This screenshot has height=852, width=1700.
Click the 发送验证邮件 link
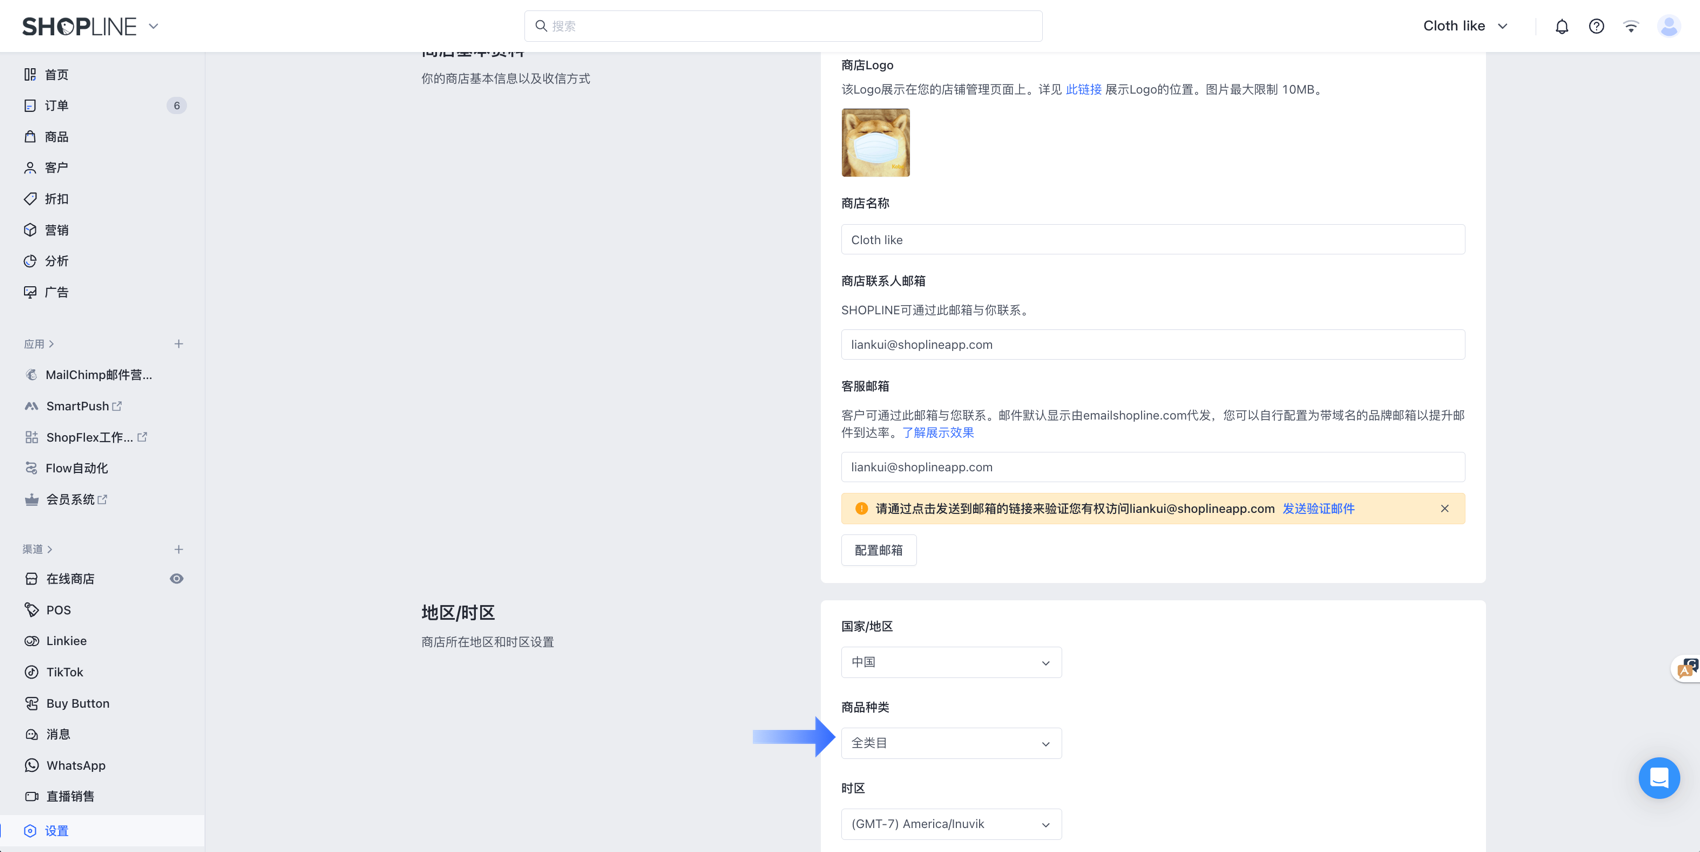click(1319, 509)
